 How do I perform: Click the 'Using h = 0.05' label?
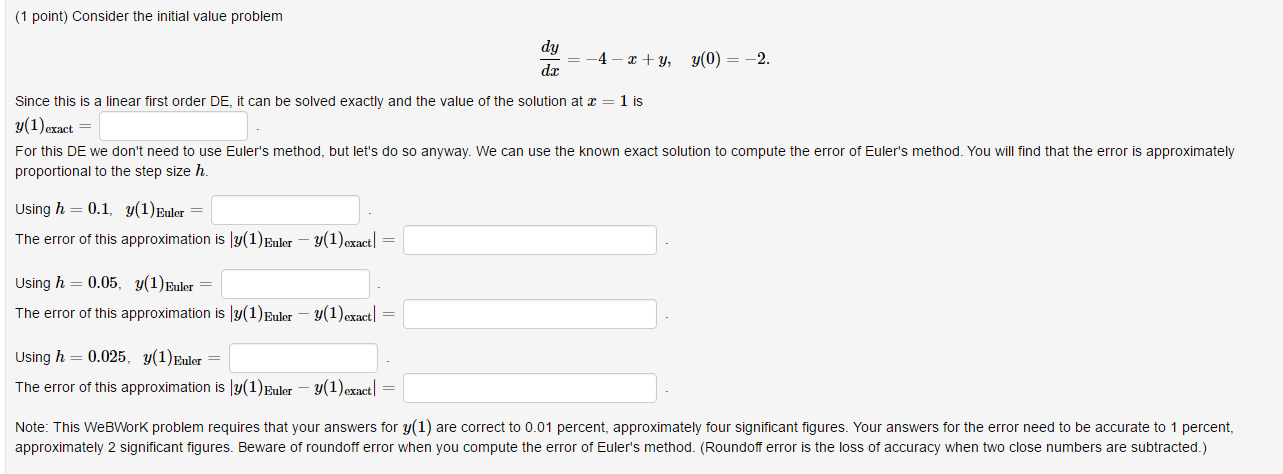[x=115, y=284]
